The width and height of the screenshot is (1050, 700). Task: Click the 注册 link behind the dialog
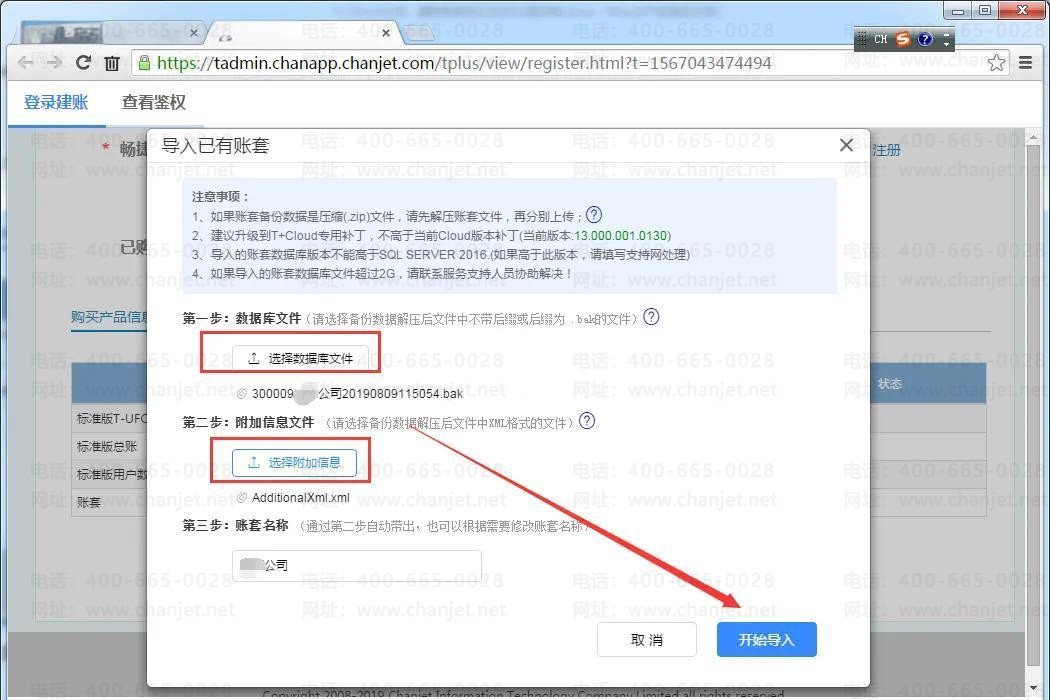[x=887, y=150]
